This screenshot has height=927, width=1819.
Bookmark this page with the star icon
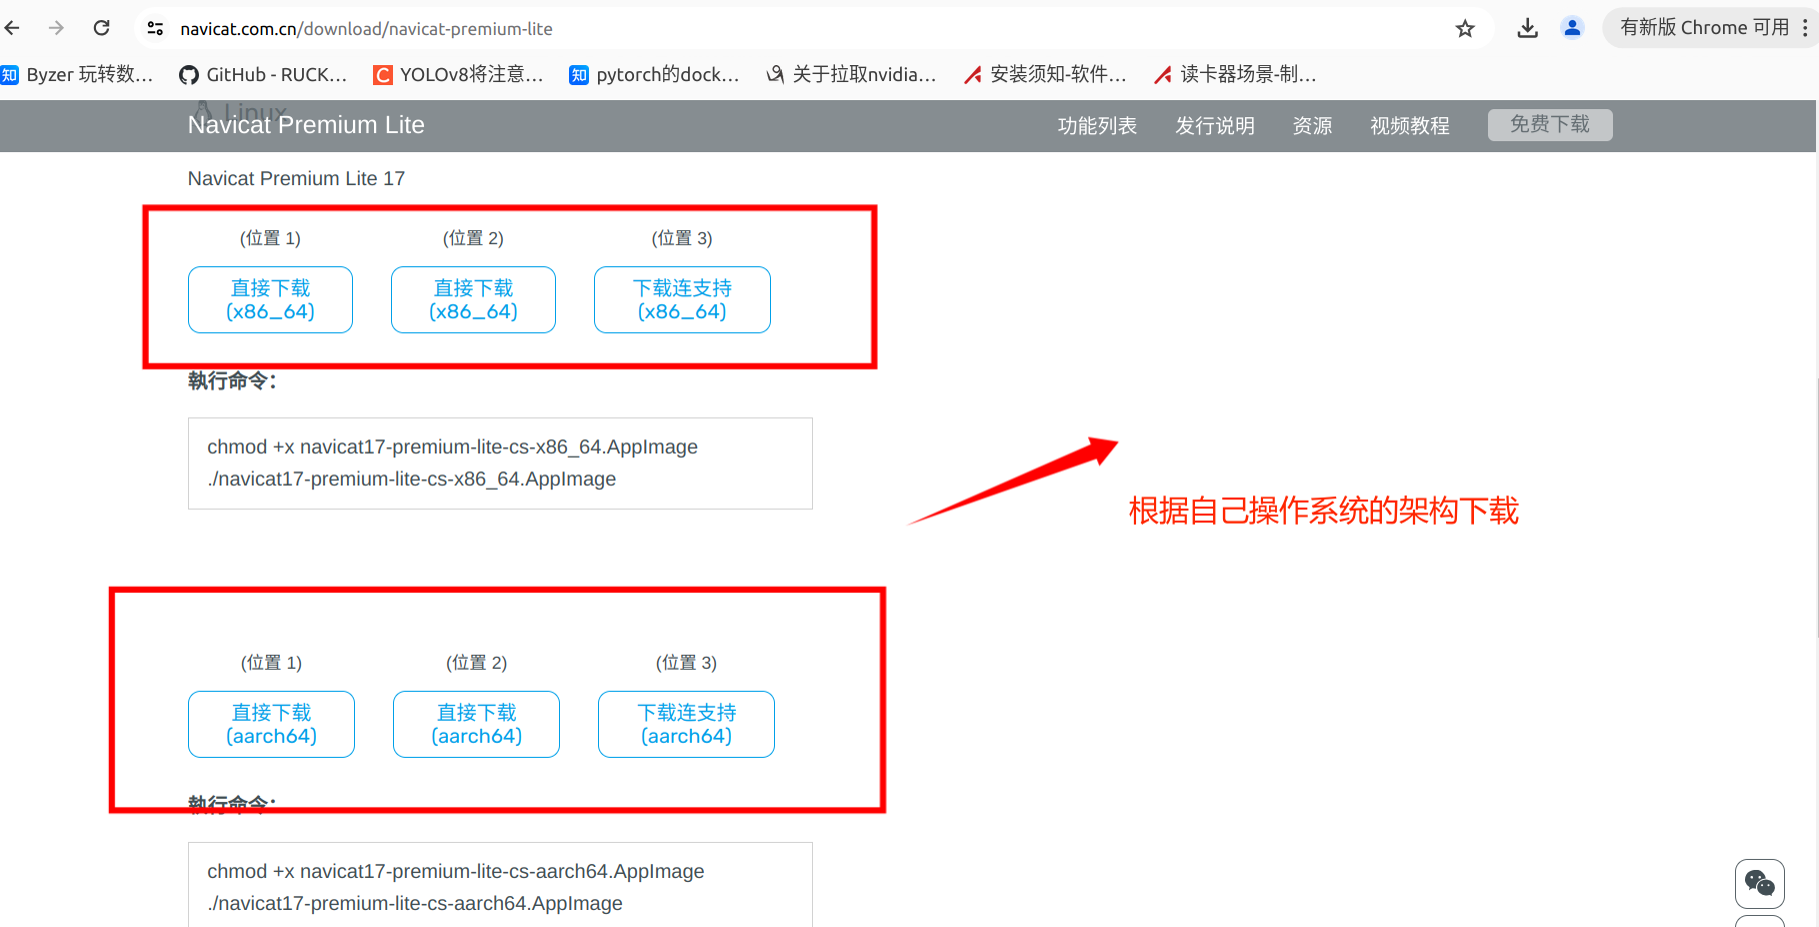(1465, 29)
